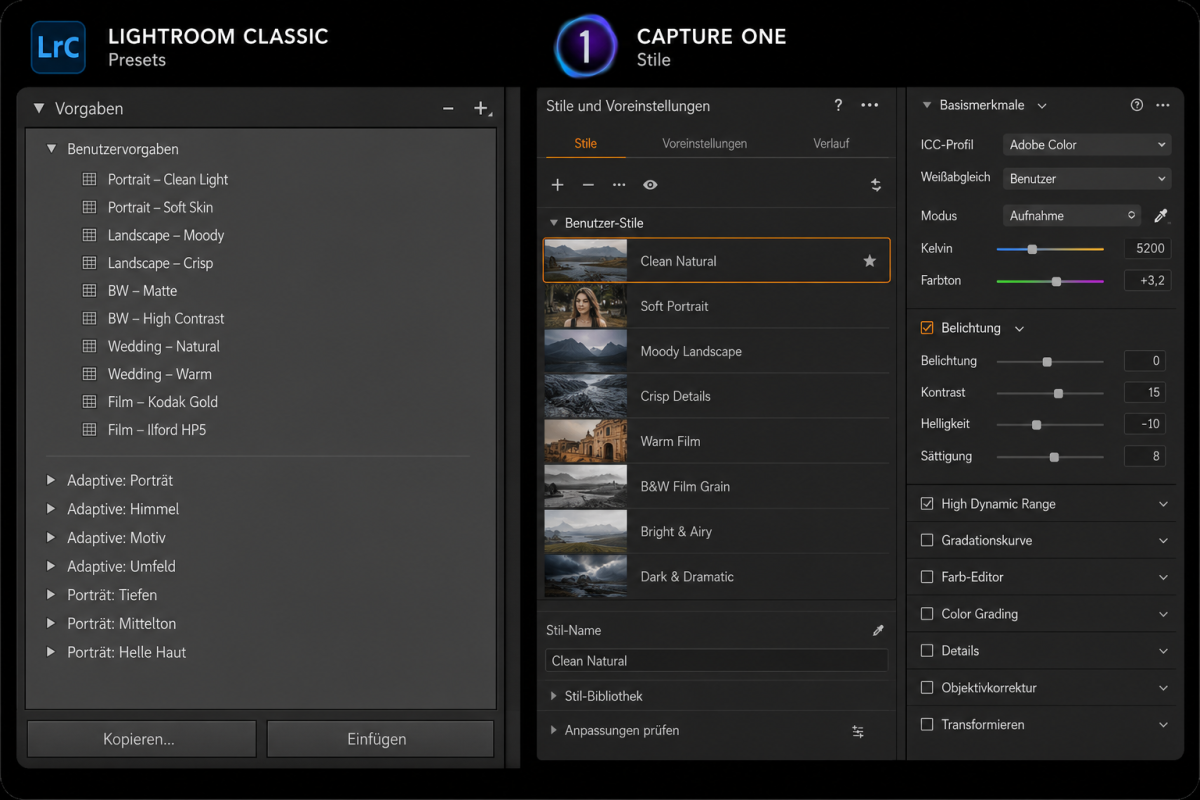Enable the Details checkbox
Viewport: 1200px width, 800px height.
pos(927,651)
